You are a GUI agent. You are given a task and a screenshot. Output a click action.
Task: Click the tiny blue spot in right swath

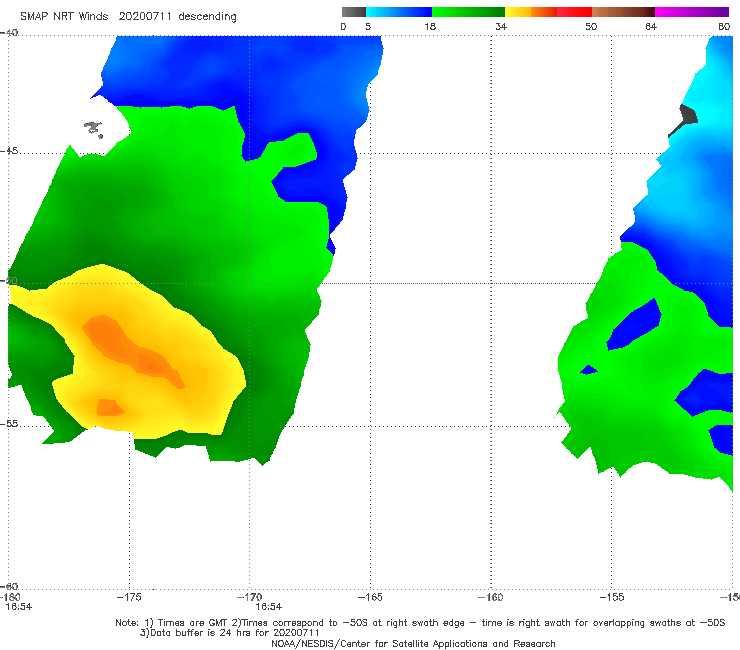pyautogui.click(x=589, y=370)
